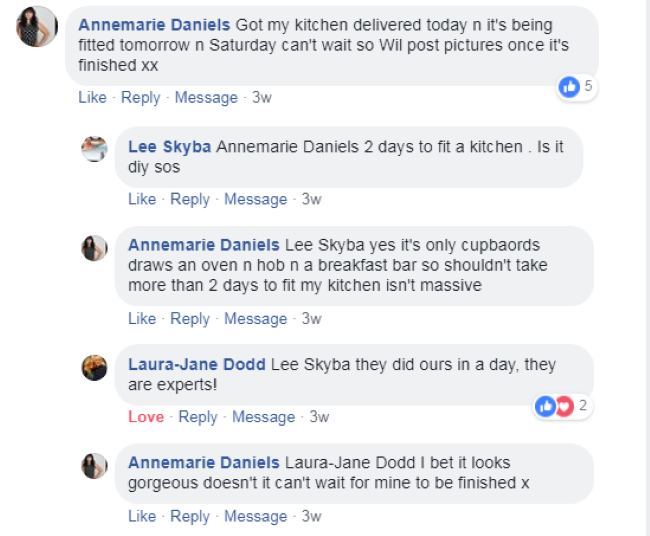The image size is (650, 536).
Task: Open Laura-Jane Dodd's profile avatar
Action: [x=94, y=367]
